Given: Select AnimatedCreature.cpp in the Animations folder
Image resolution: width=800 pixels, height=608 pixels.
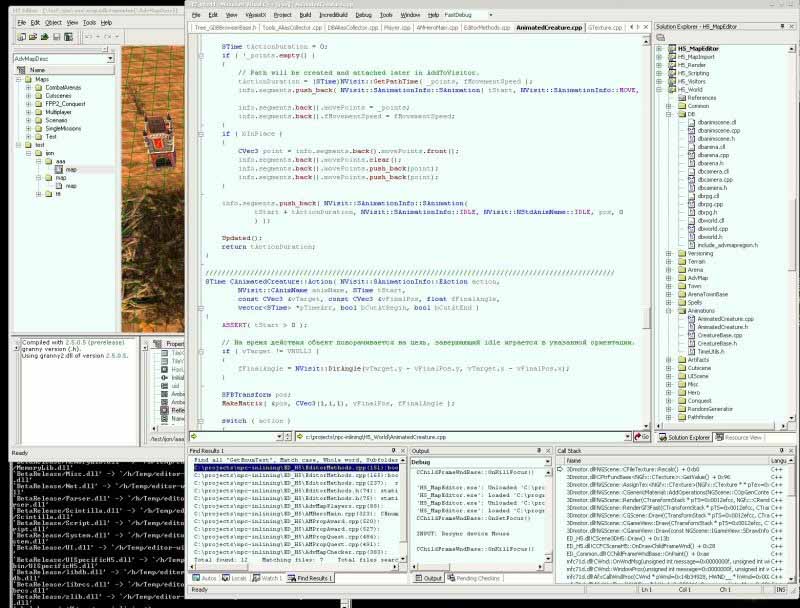Looking at the screenshot, I should [724, 318].
